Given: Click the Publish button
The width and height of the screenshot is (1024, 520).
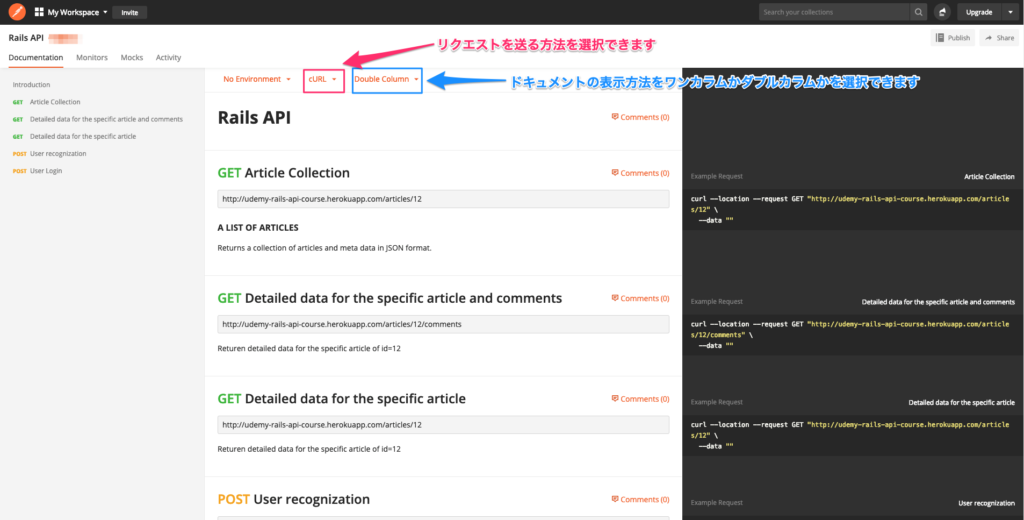Looking at the screenshot, I should tap(952, 38).
